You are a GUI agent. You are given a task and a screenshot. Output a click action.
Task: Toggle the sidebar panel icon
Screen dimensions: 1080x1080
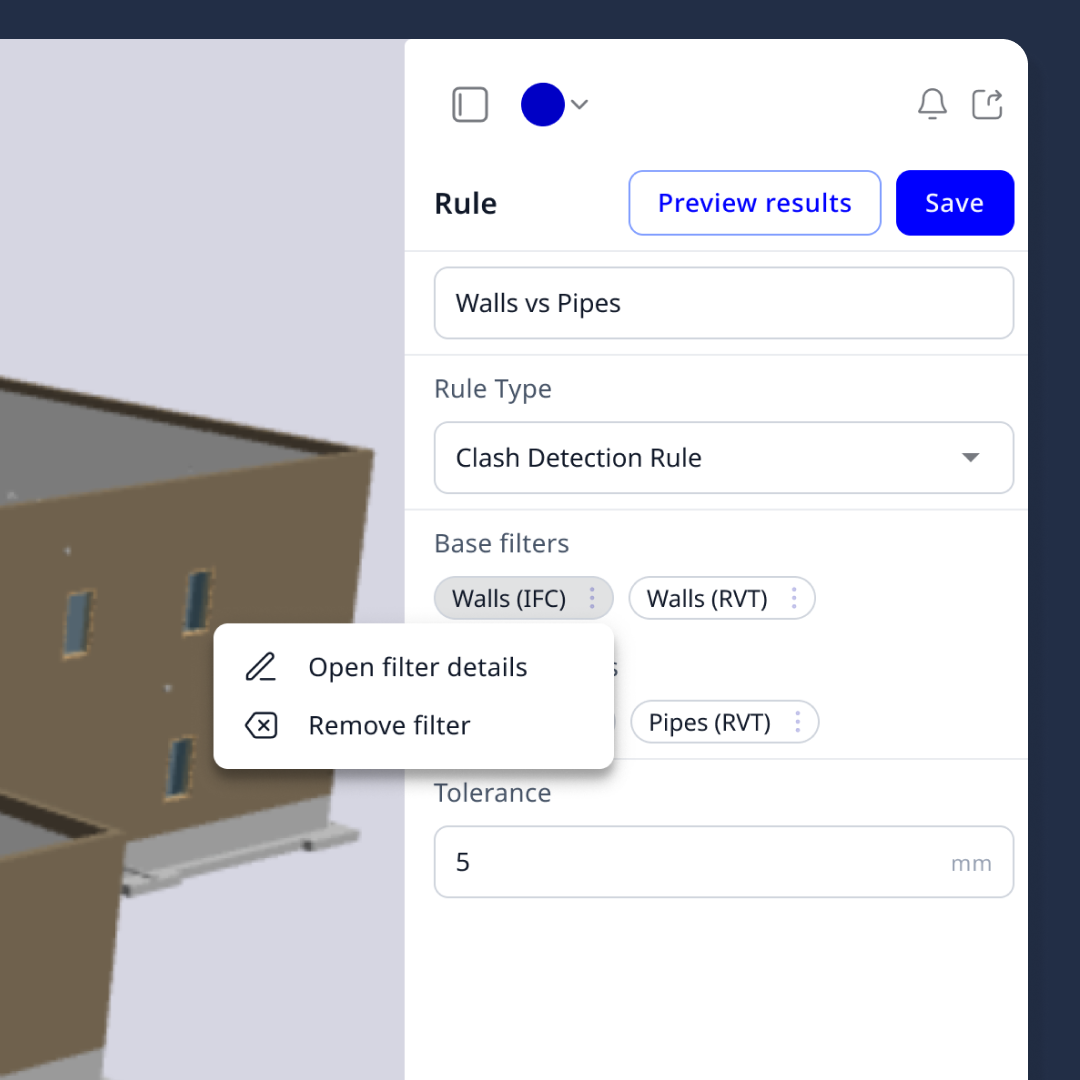click(470, 103)
